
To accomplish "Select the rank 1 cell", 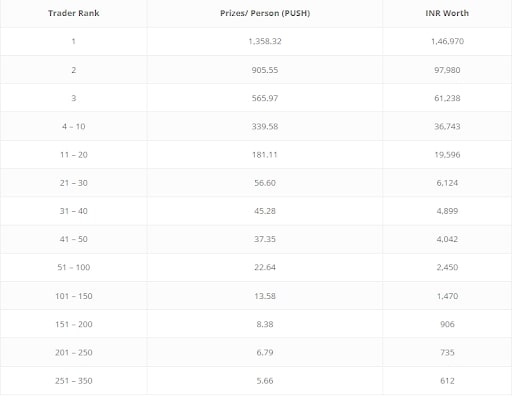I will [x=74, y=41].
